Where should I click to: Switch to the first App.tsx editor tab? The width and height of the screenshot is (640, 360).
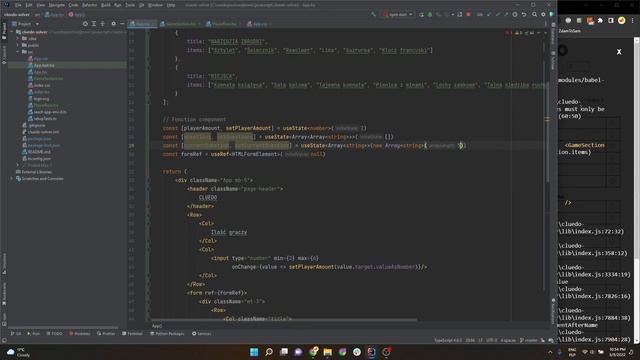pyautogui.click(x=142, y=24)
